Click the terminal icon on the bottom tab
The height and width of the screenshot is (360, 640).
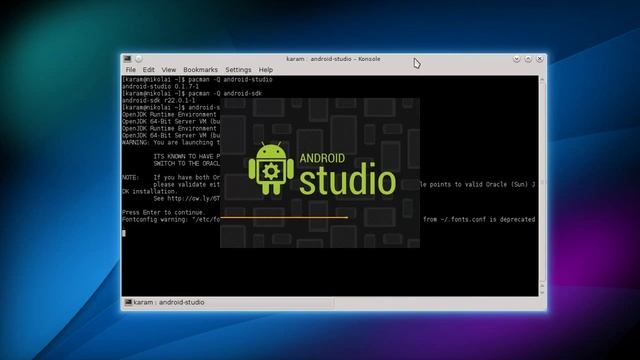click(128, 302)
